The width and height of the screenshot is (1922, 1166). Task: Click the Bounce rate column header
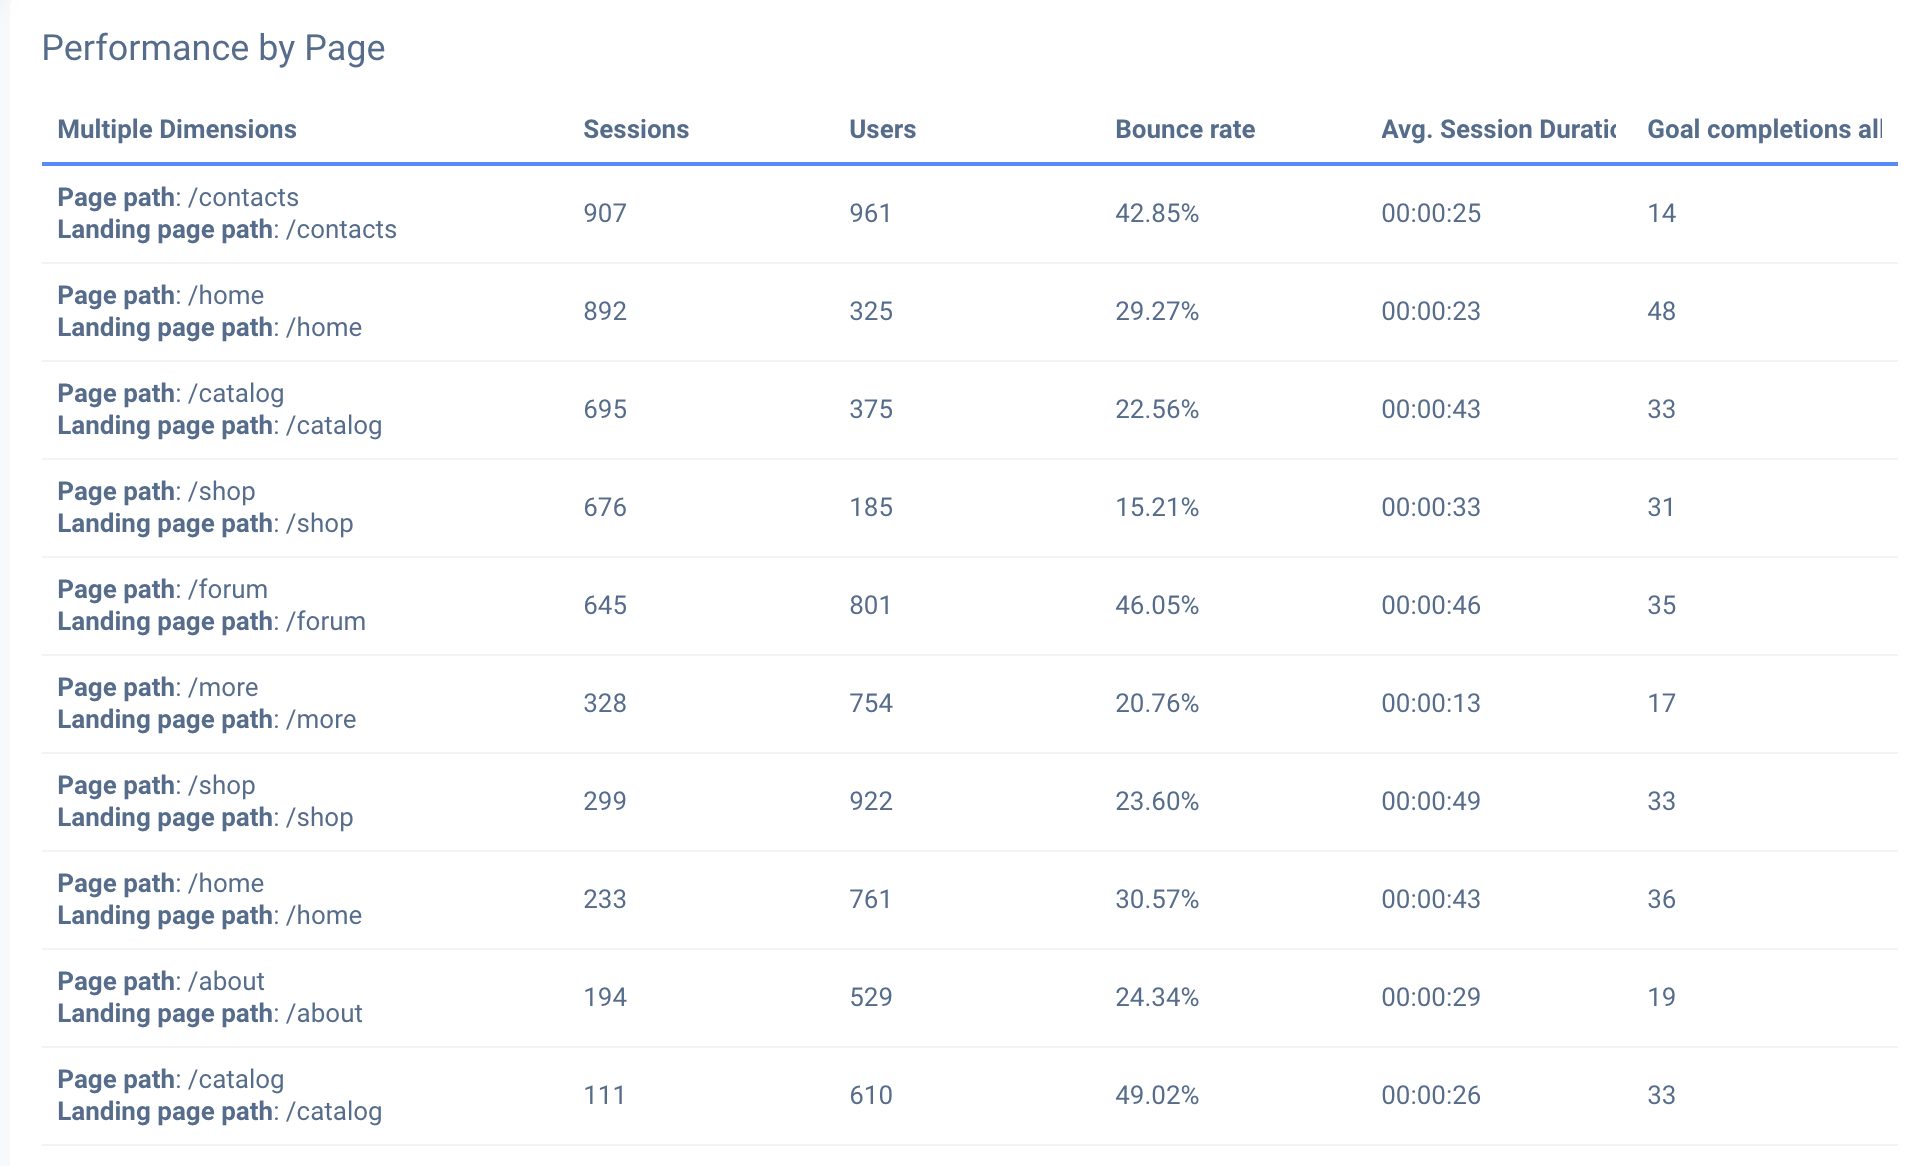pyautogui.click(x=1184, y=129)
